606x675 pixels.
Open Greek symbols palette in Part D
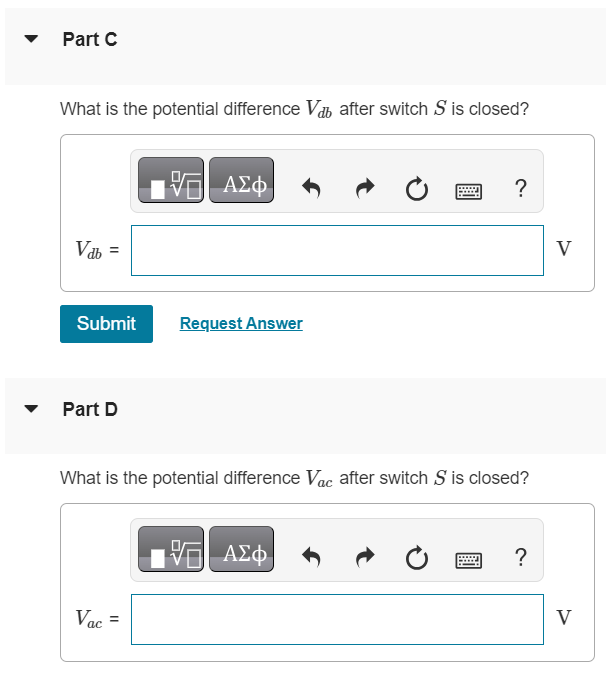(x=241, y=549)
